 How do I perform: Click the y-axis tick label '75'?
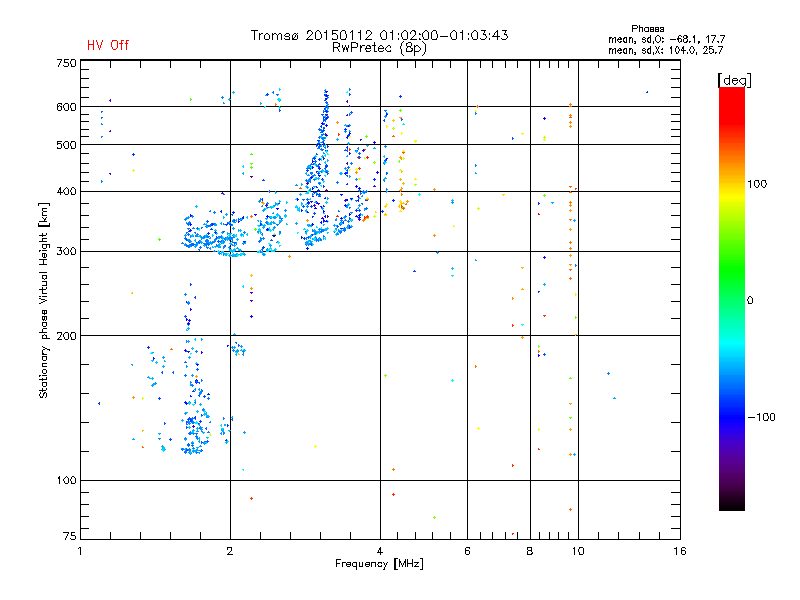70,536
